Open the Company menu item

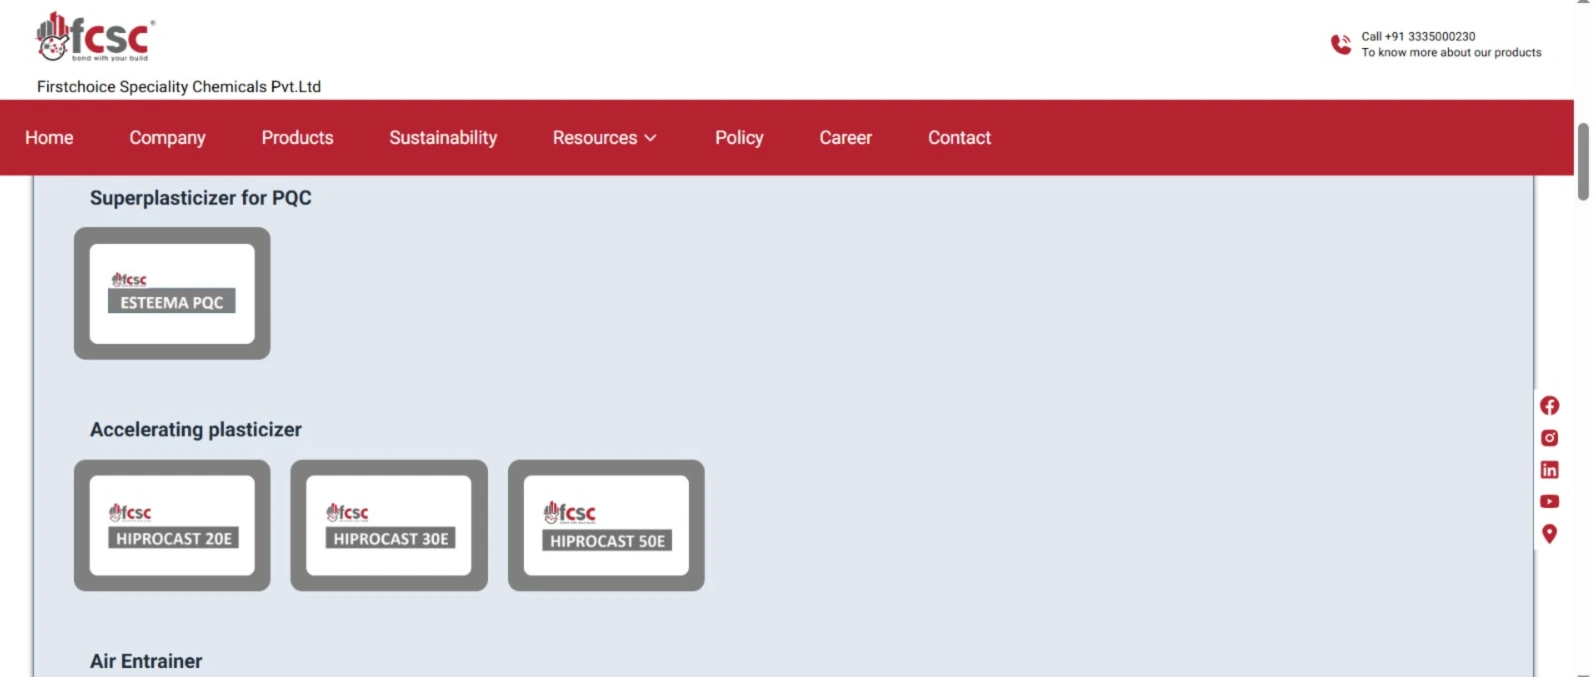pos(167,138)
